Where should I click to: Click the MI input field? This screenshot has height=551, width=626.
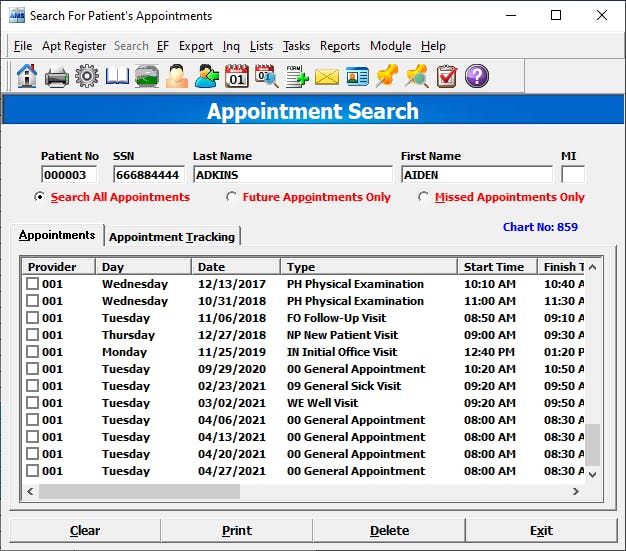click(x=573, y=175)
